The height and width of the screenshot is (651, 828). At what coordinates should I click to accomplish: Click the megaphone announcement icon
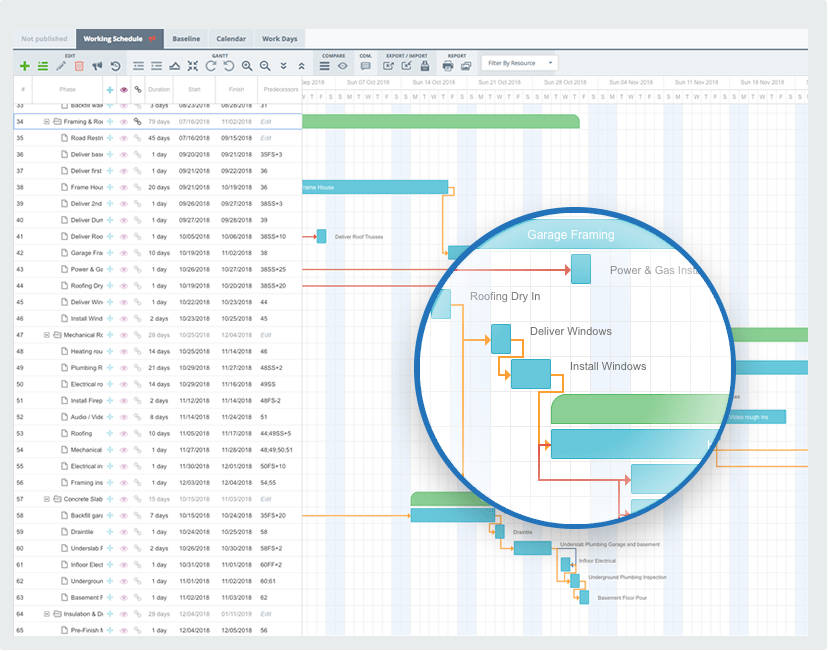click(97, 66)
